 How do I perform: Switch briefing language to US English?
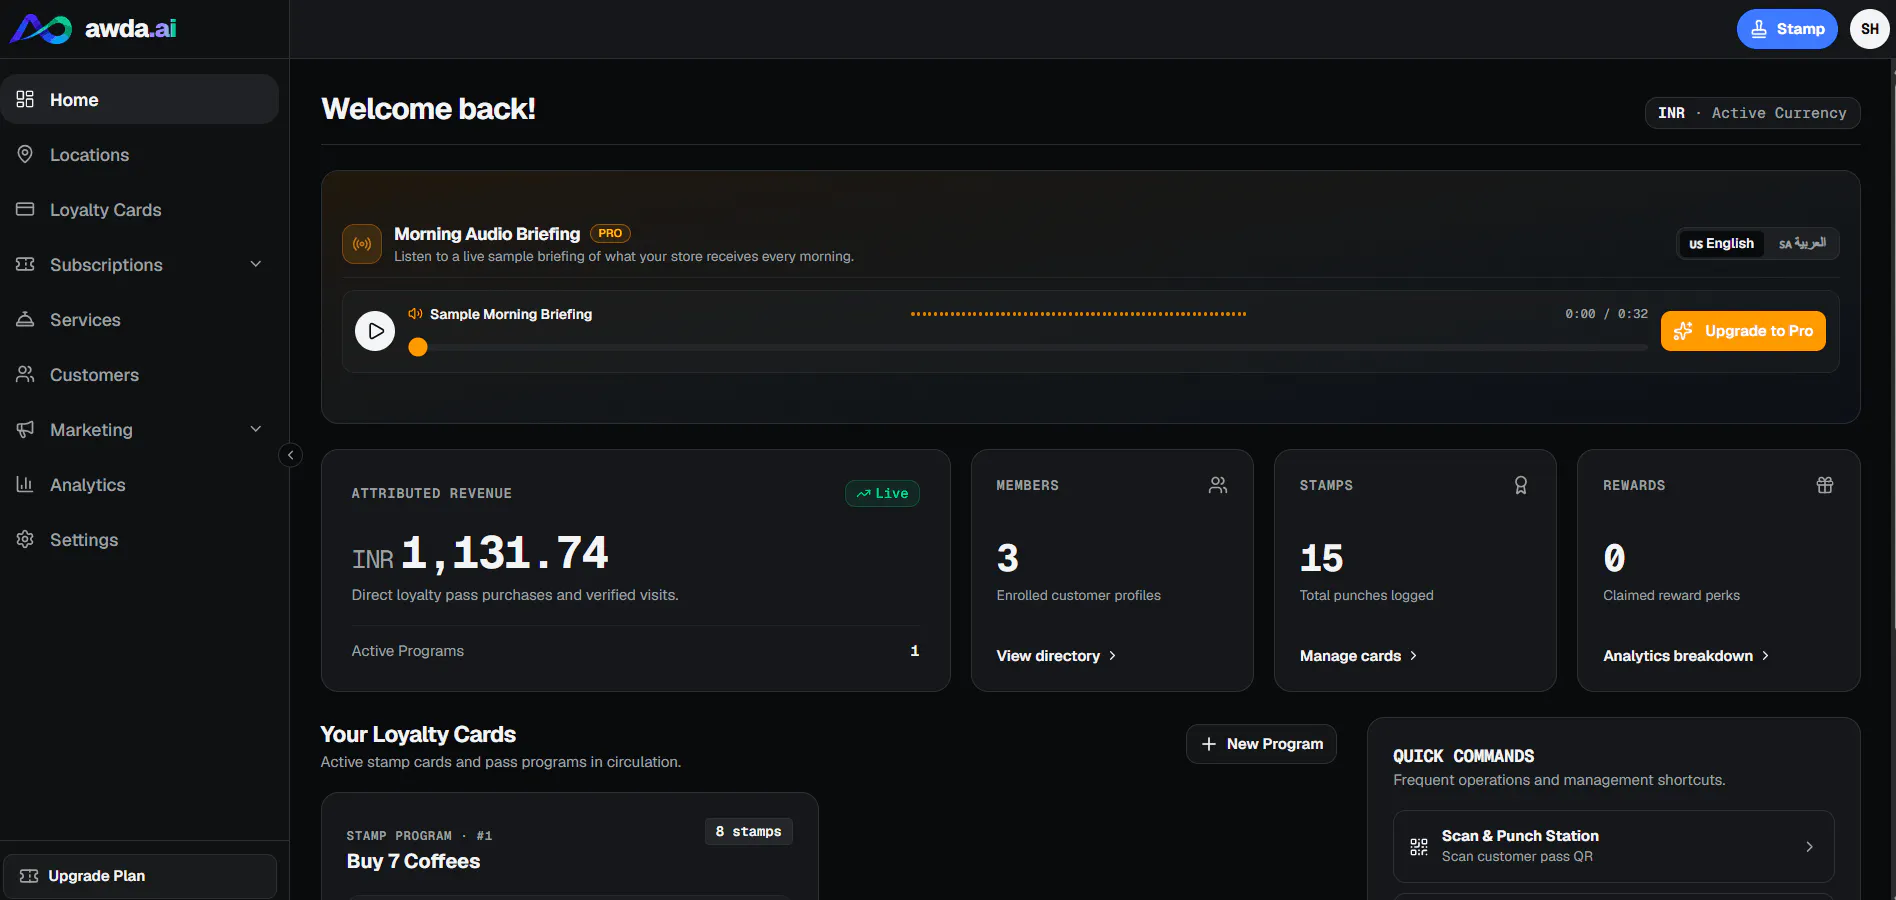(x=1721, y=244)
